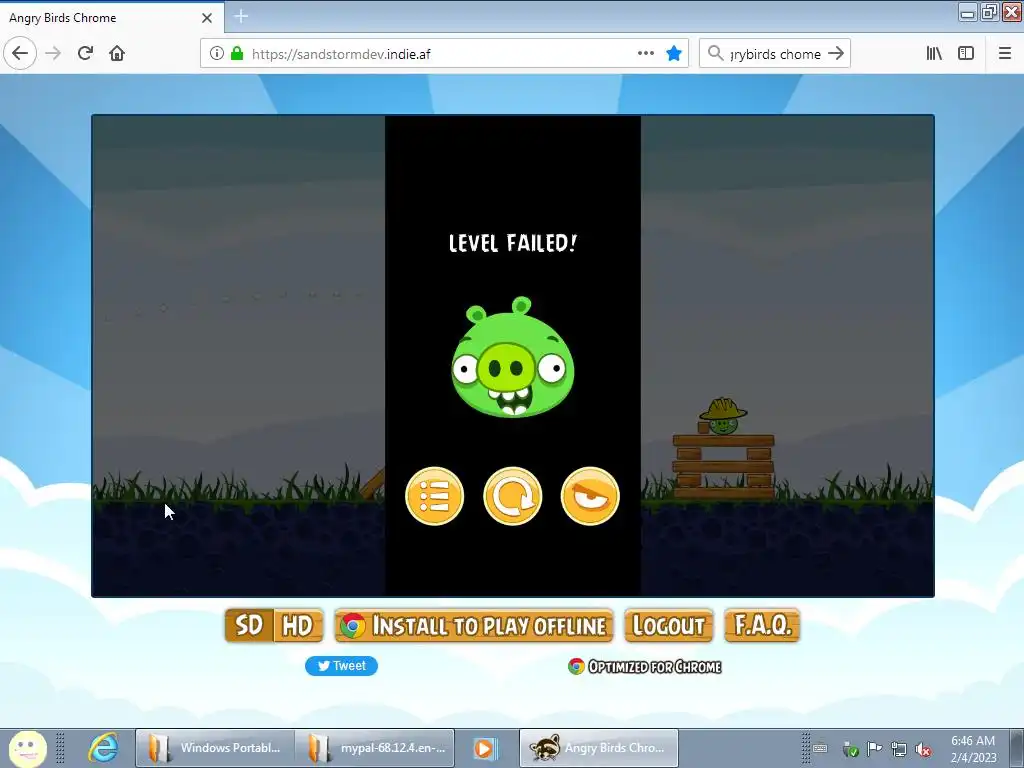Submit search with the arrow button

[836, 54]
